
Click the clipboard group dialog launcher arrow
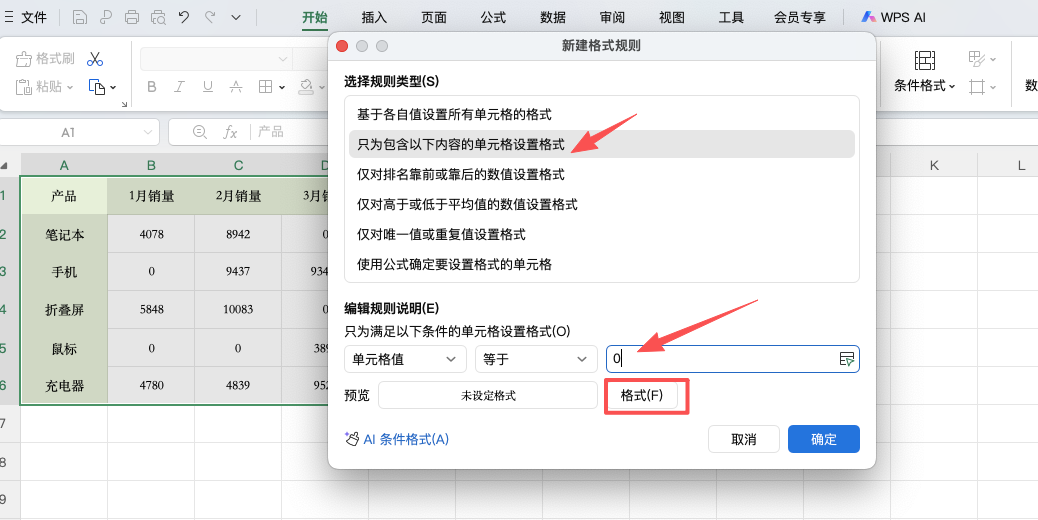tap(124, 104)
